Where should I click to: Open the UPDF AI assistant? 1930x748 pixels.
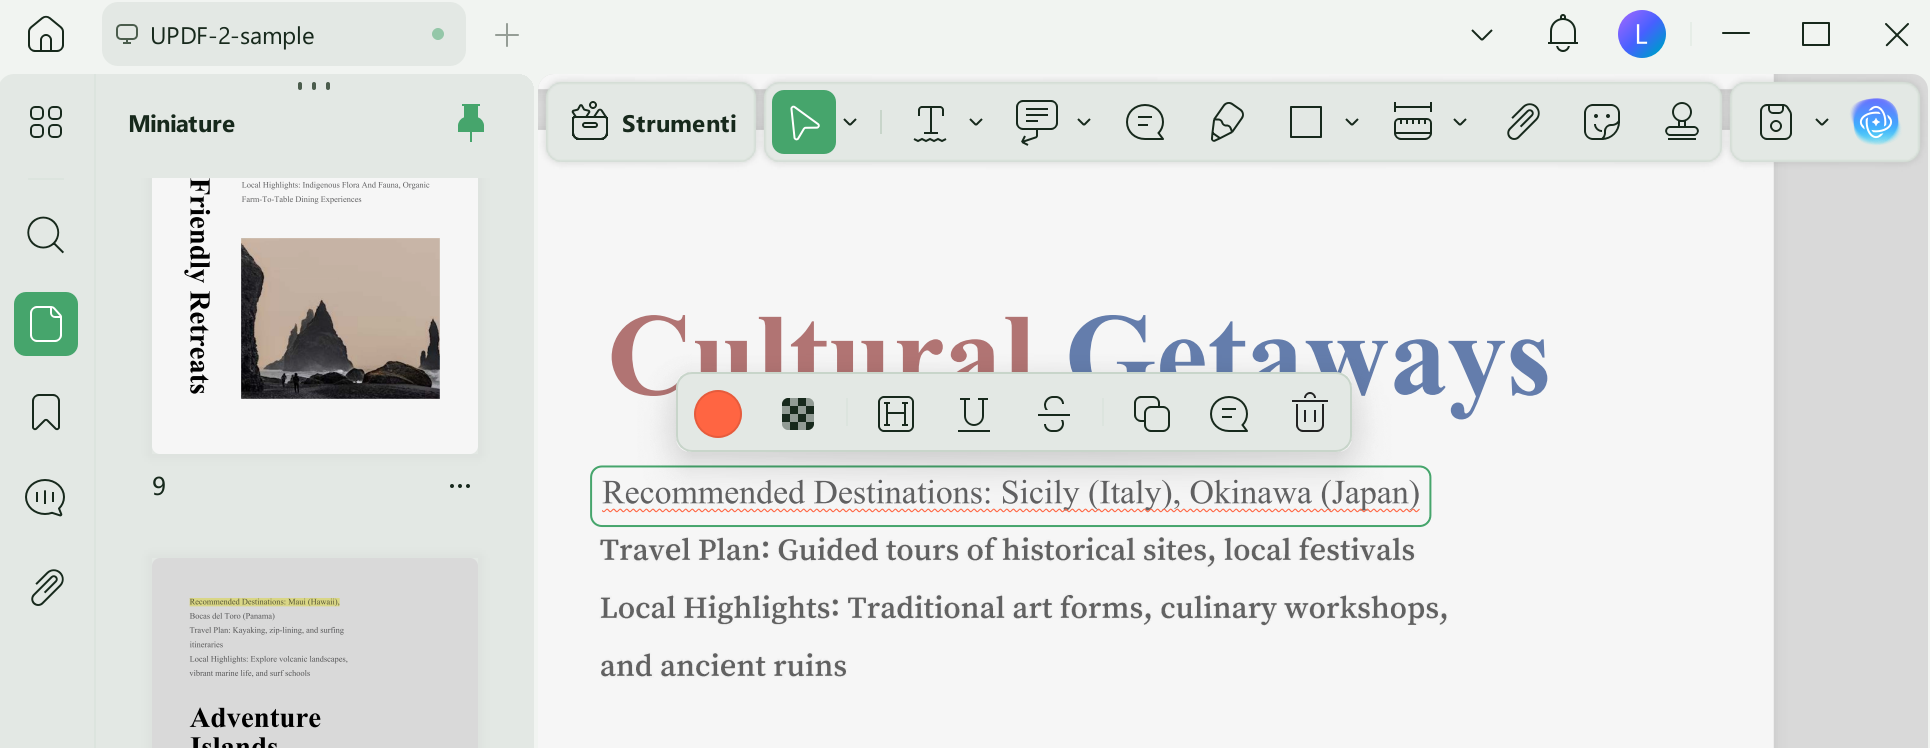click(x=1876, y=122)
